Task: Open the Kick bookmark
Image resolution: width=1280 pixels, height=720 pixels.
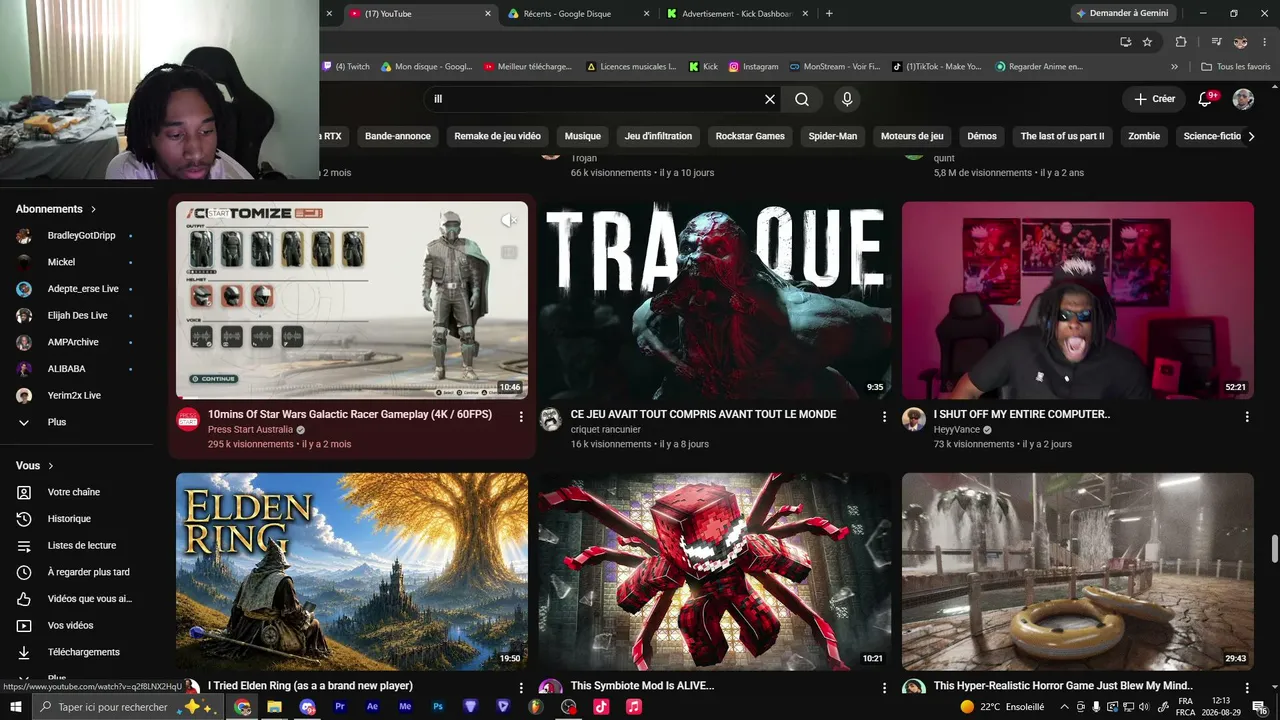Action: click(x=703, y=67)
